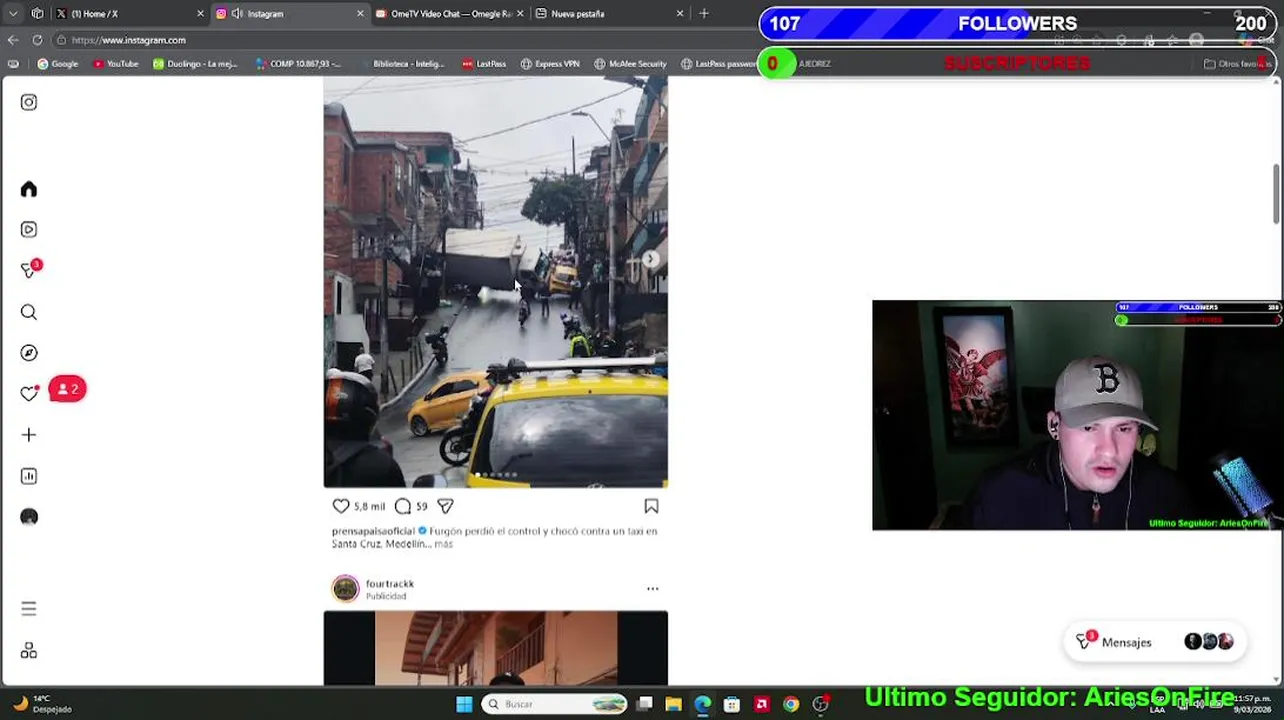This screenshot has height=720, width=1284.
Task: Open comments on prensapaisaoficial post
Action: coord(403,506)
